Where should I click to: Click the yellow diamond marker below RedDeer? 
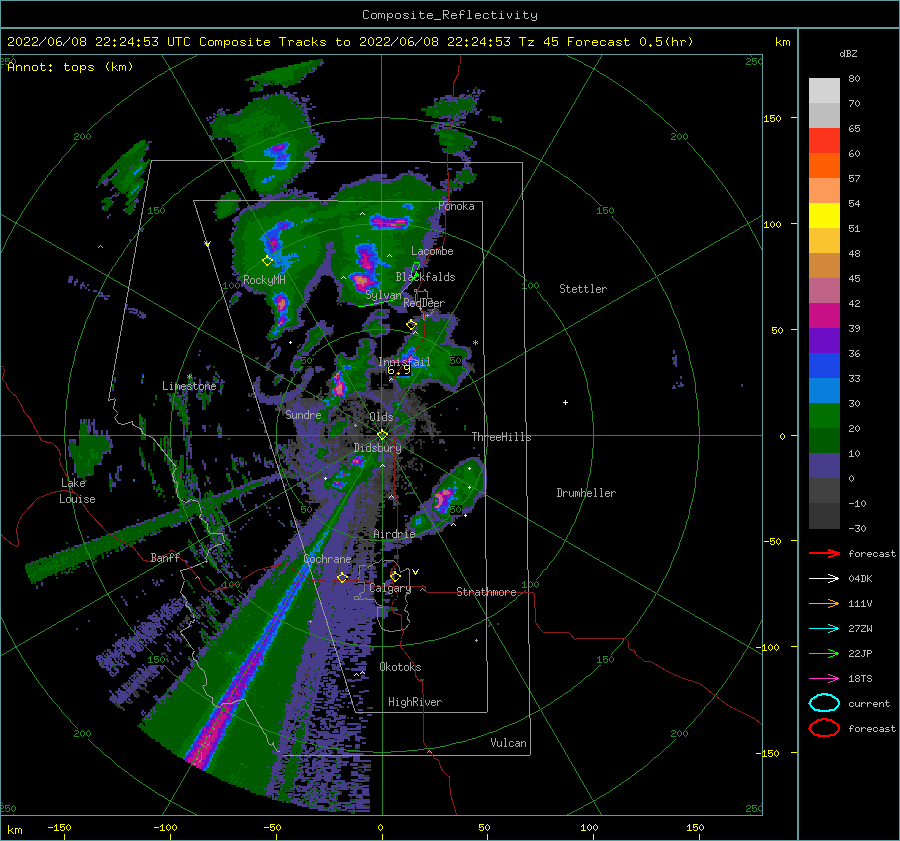point(412,325)
